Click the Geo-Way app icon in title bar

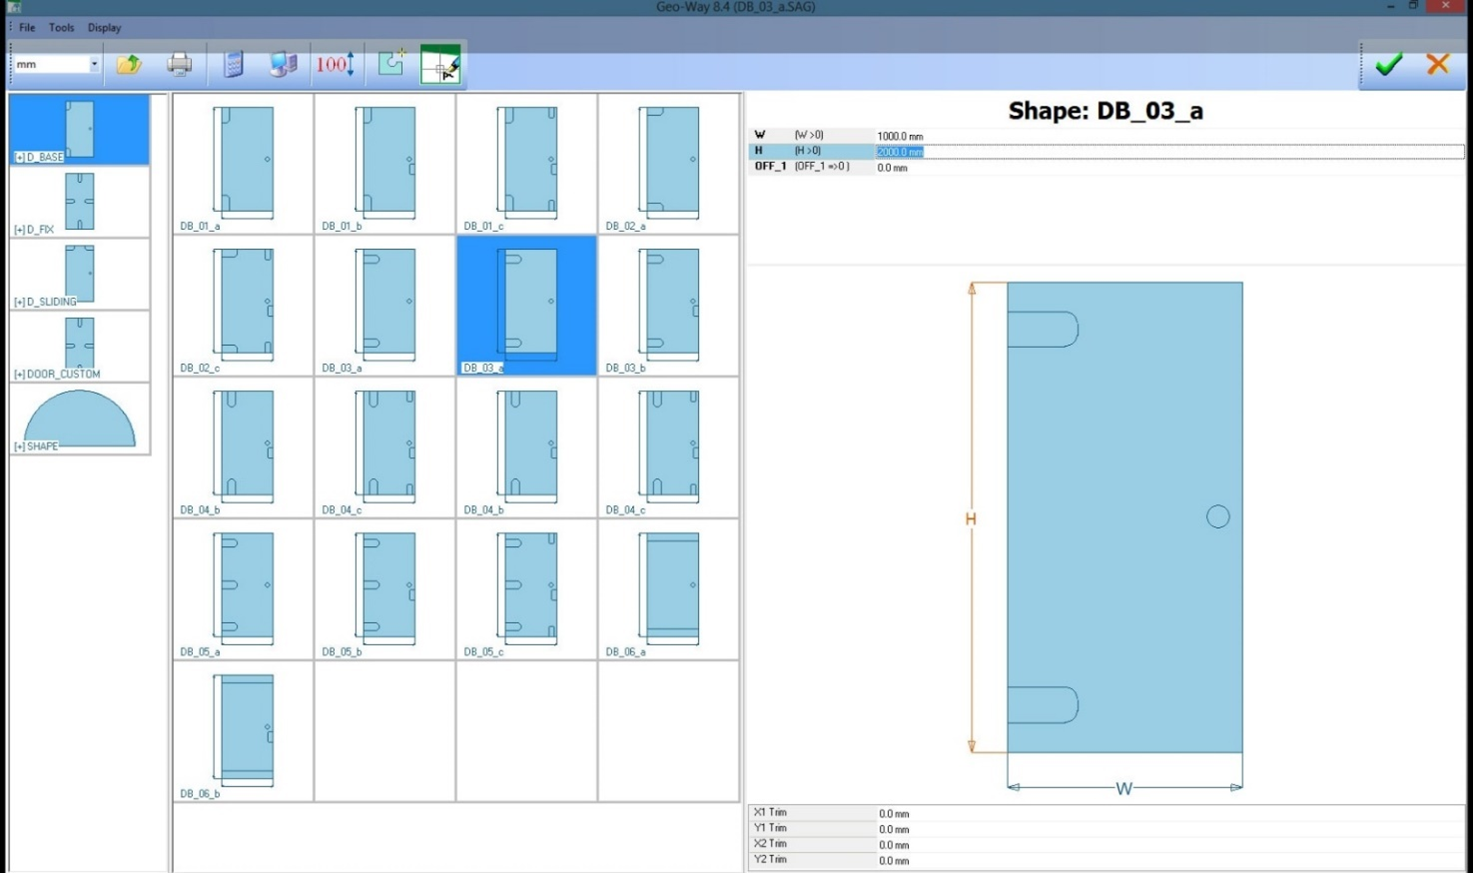tap(14, 6)
